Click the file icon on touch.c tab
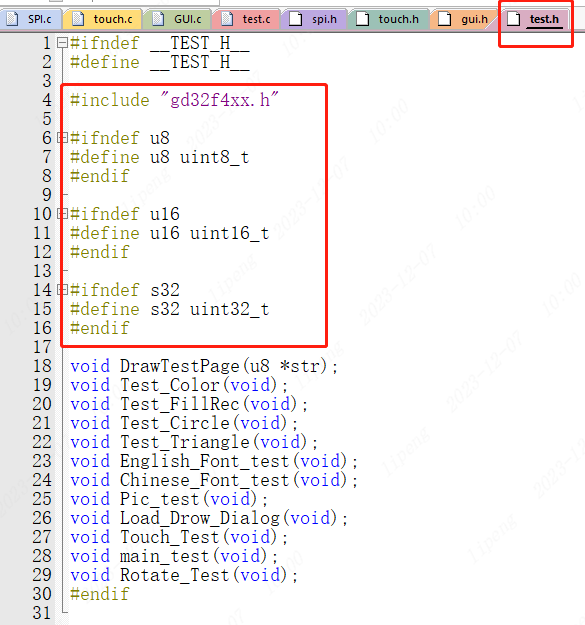 point(78,19)
